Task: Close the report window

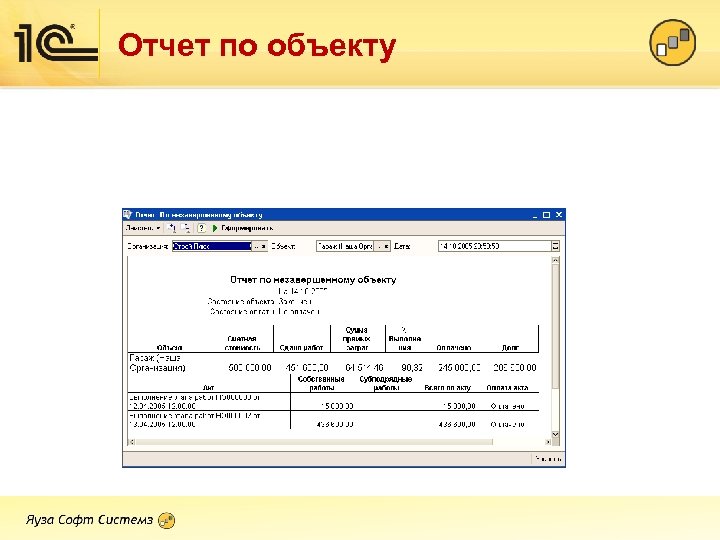Action: point(559,214)
